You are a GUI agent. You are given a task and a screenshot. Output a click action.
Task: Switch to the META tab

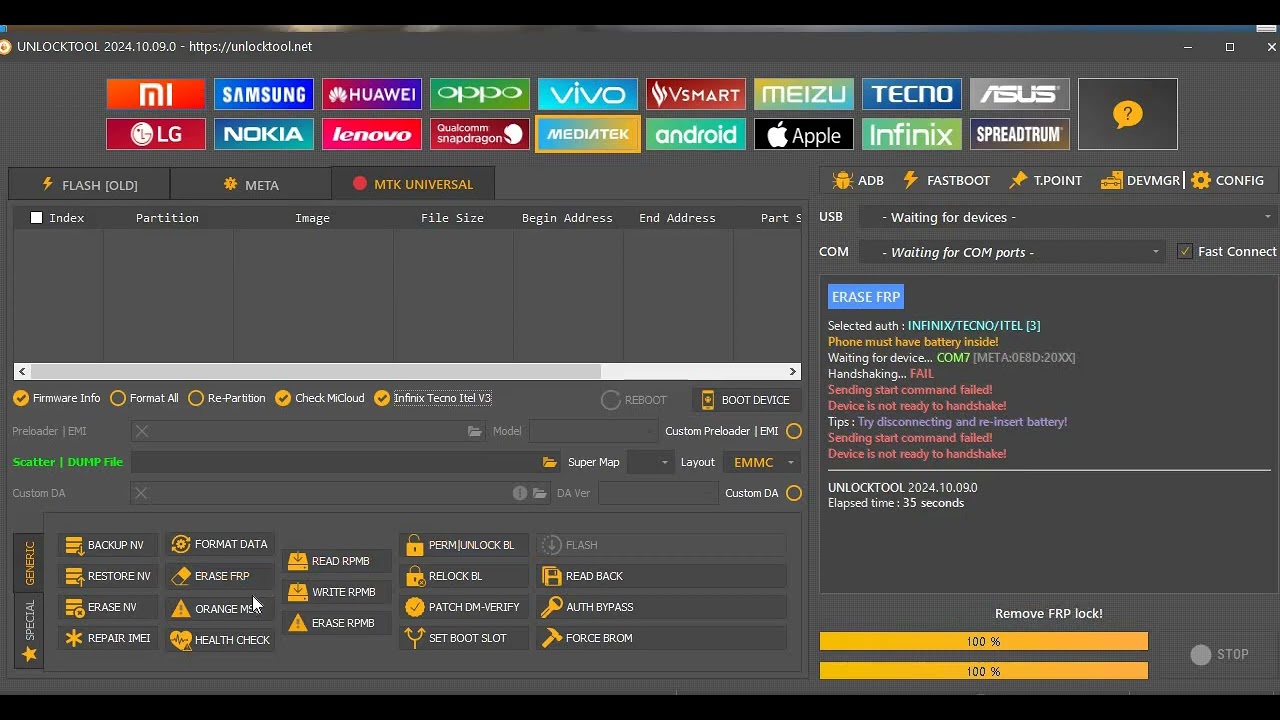pos(251,184)
